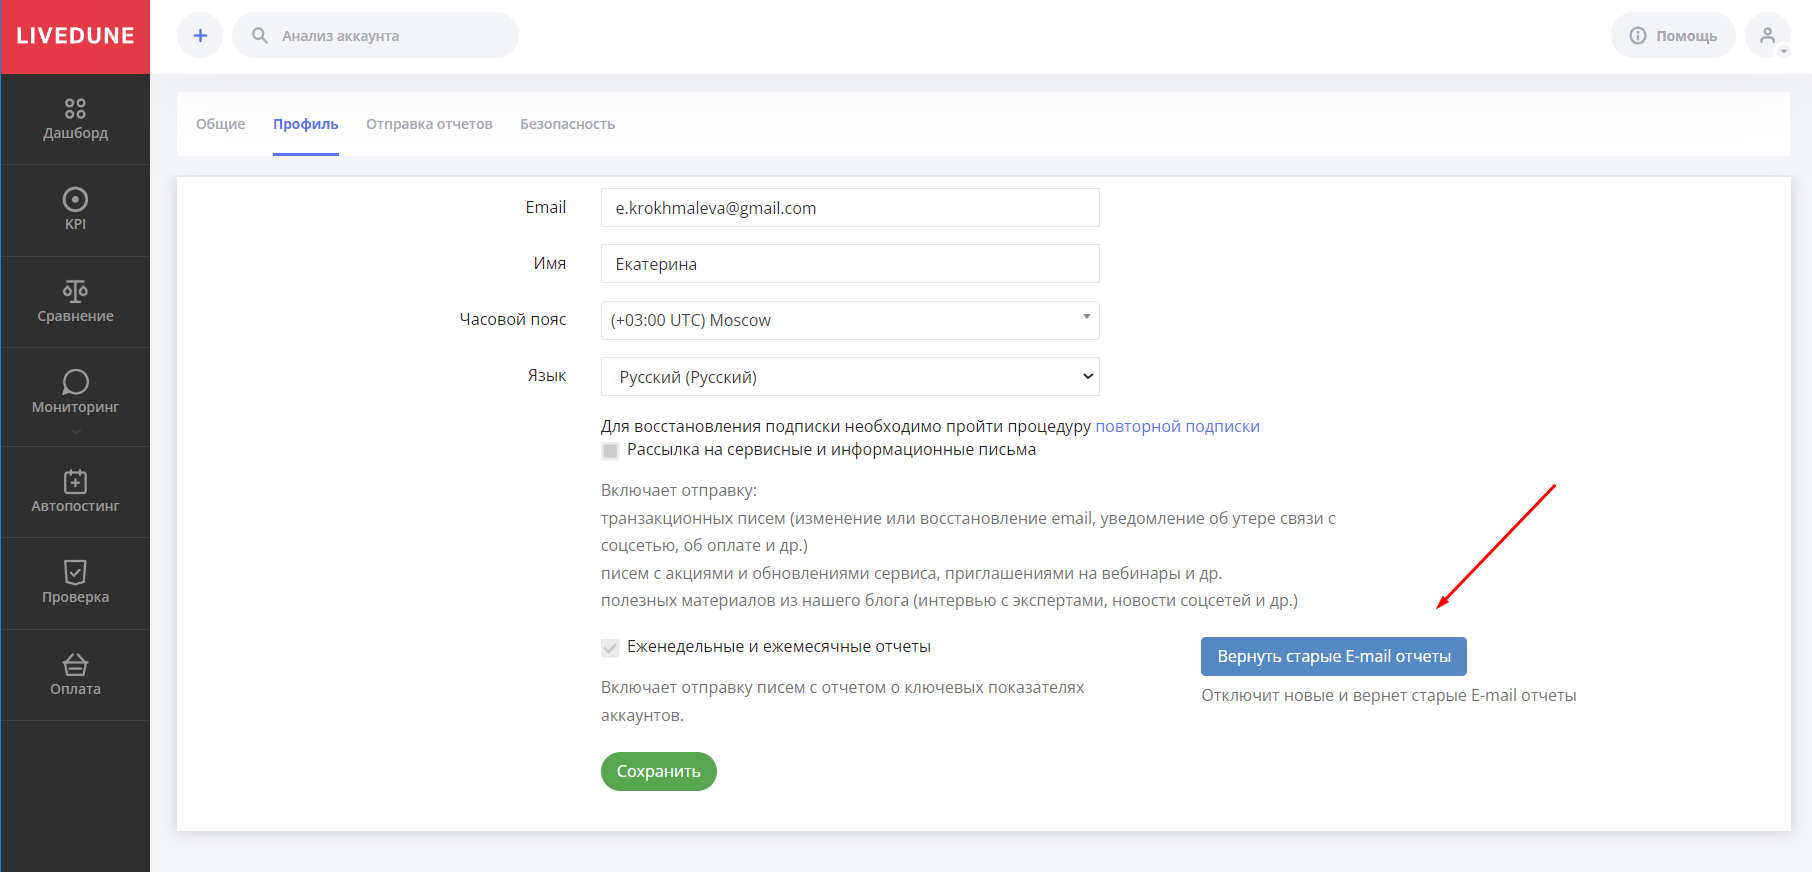Toggle Еженедельные и ежемесячные отчеты checkbox

tap(610, 648)
